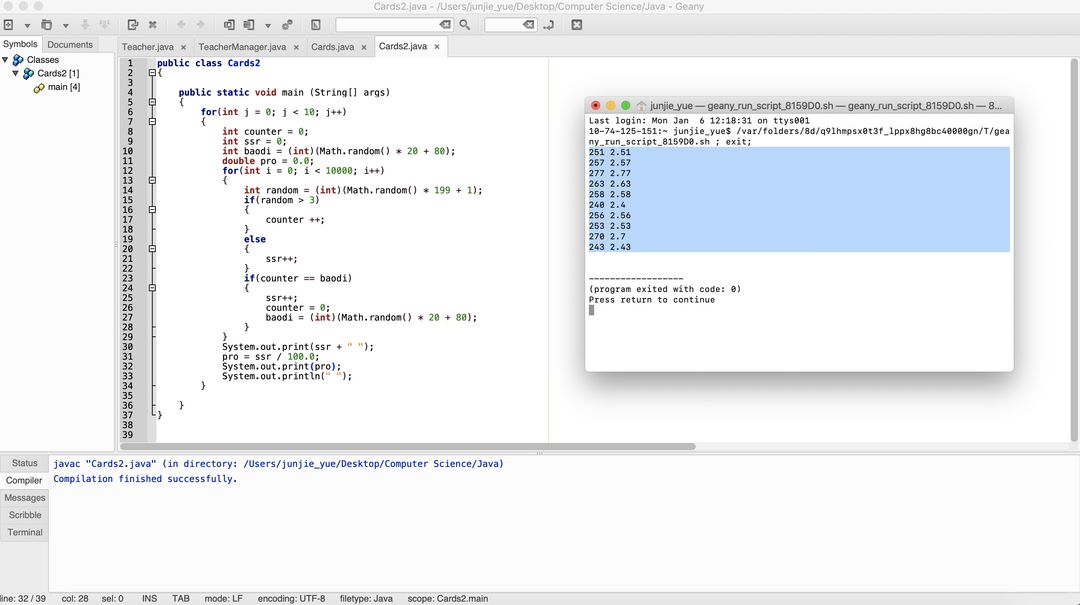
Task: Select the Cards2.java tab
Action: [x=403, y=46]
